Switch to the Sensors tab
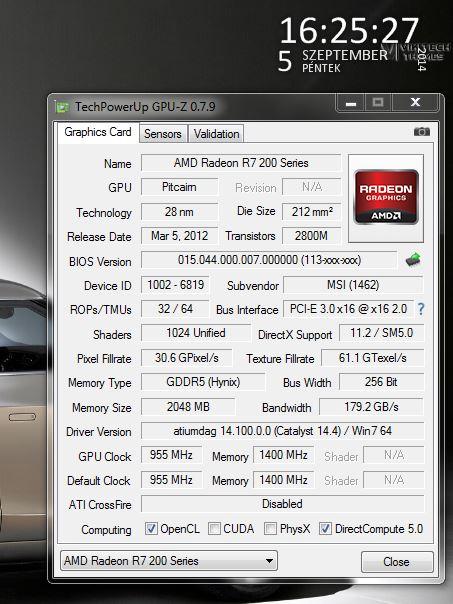Viewport: 453px width, 604px height. pos(163,134)
